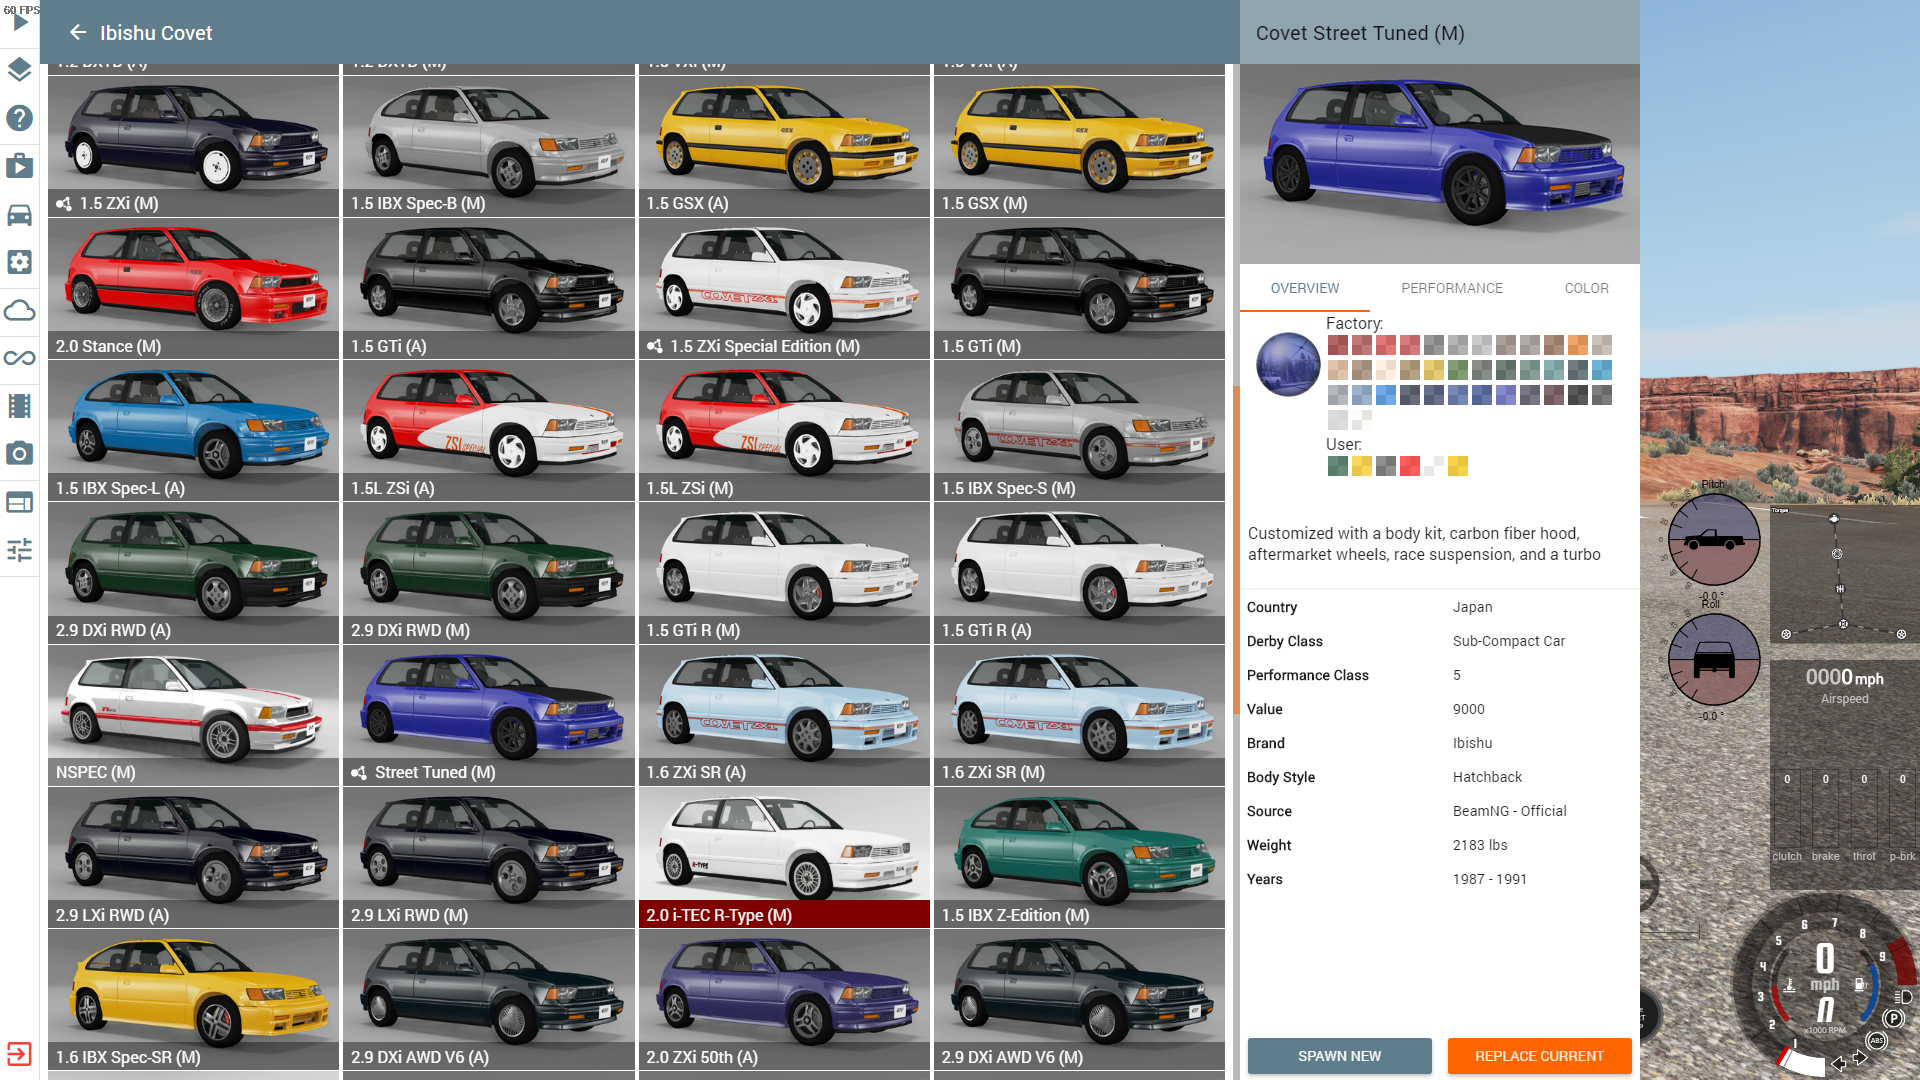Switch to the Performance tab

1452,288
